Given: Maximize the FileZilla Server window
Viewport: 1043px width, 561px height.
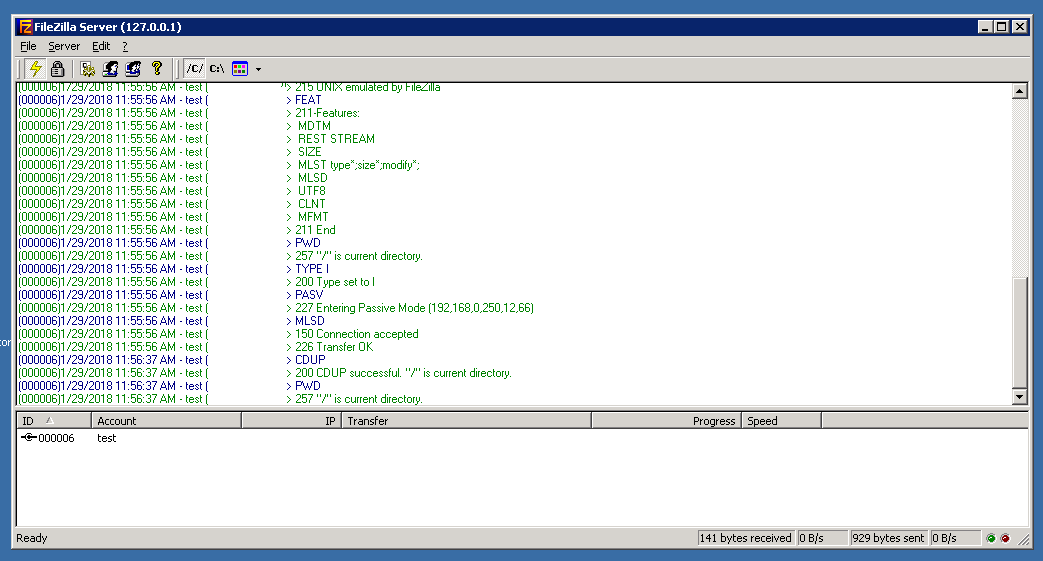Looking at the screenshot, I should 1002,27.
